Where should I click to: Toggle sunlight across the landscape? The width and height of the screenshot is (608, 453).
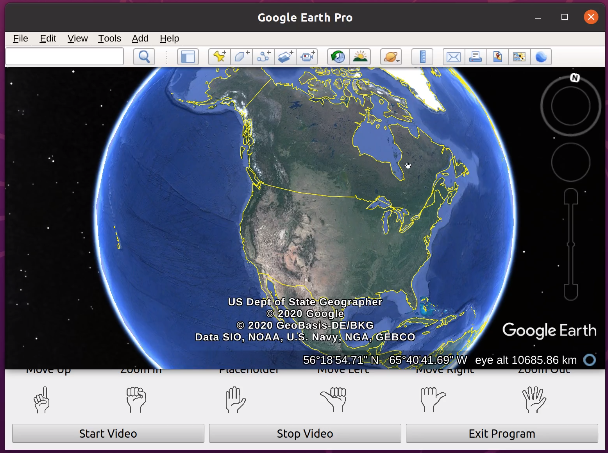(x=359, y=57)
